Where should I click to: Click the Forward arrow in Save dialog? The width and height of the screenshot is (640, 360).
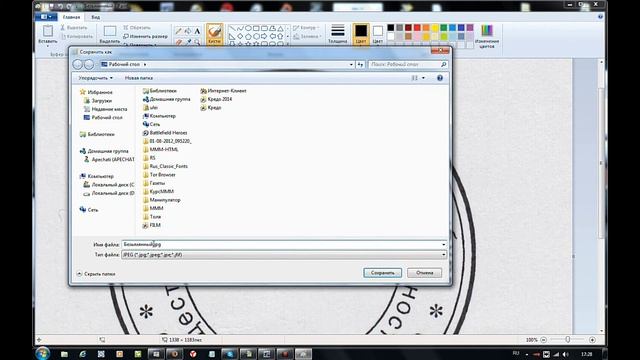(x=89, y=64)
